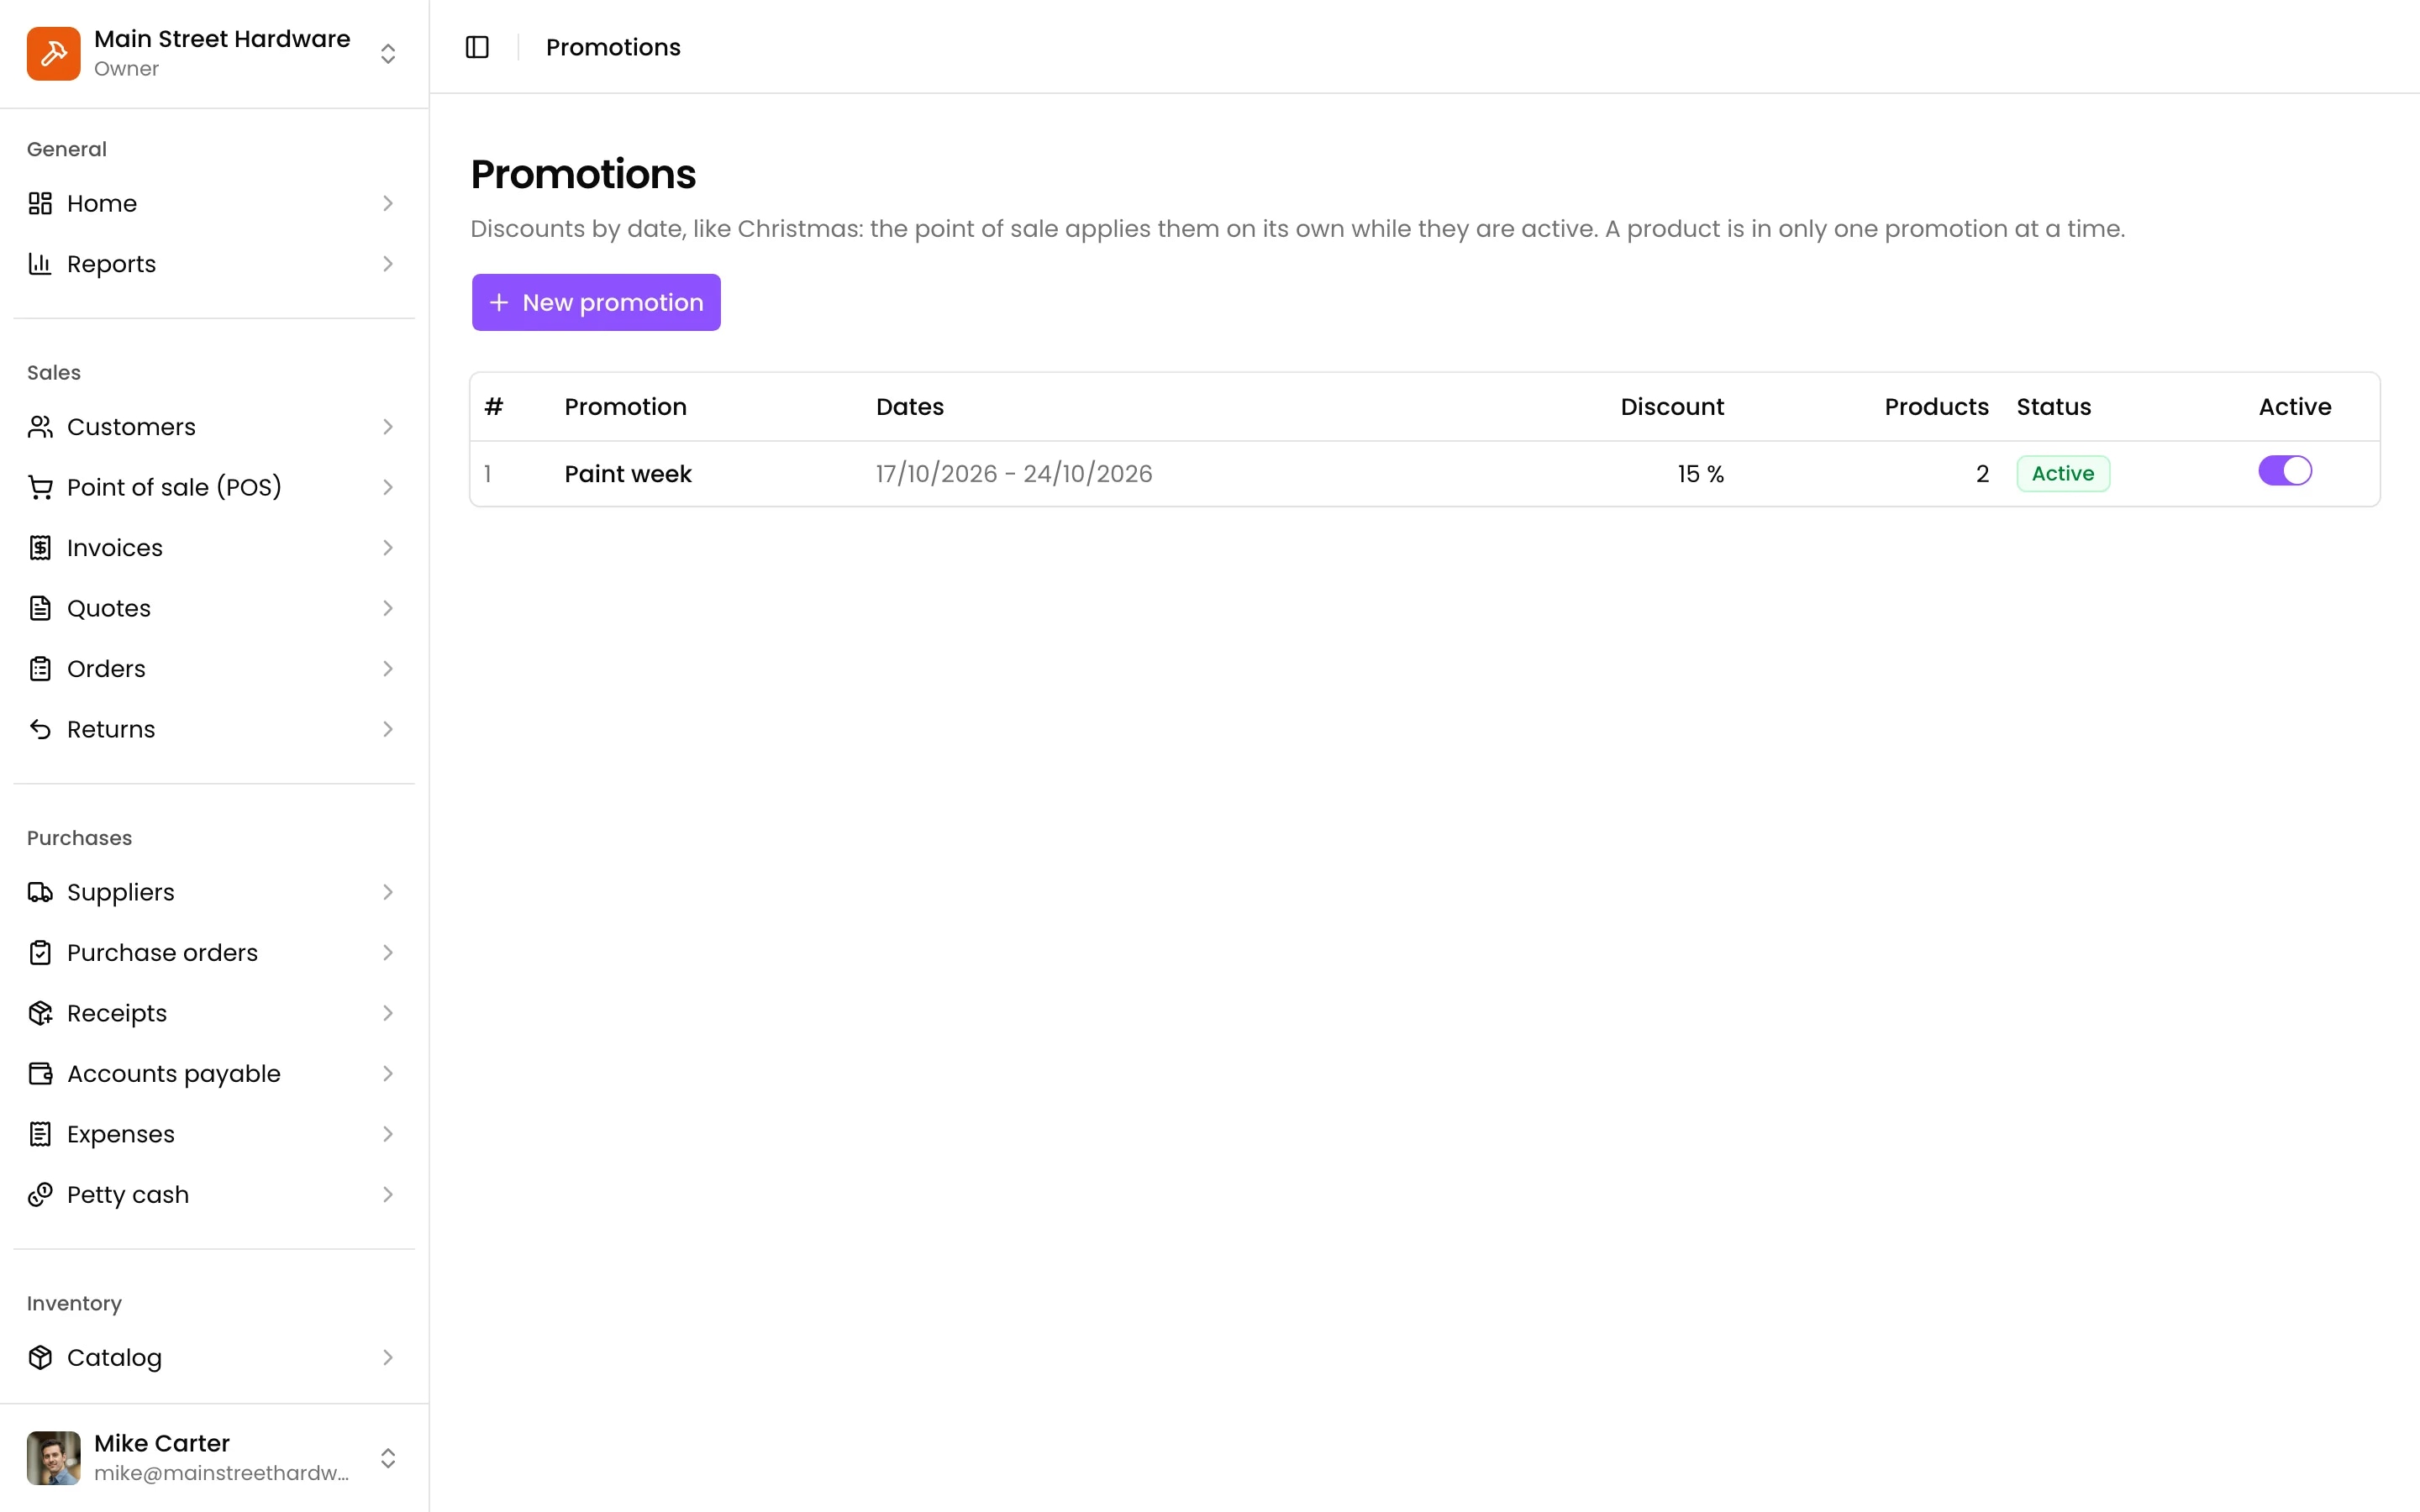Open the Orders menu item
2420x1512 pixels.
pos(214,669)
